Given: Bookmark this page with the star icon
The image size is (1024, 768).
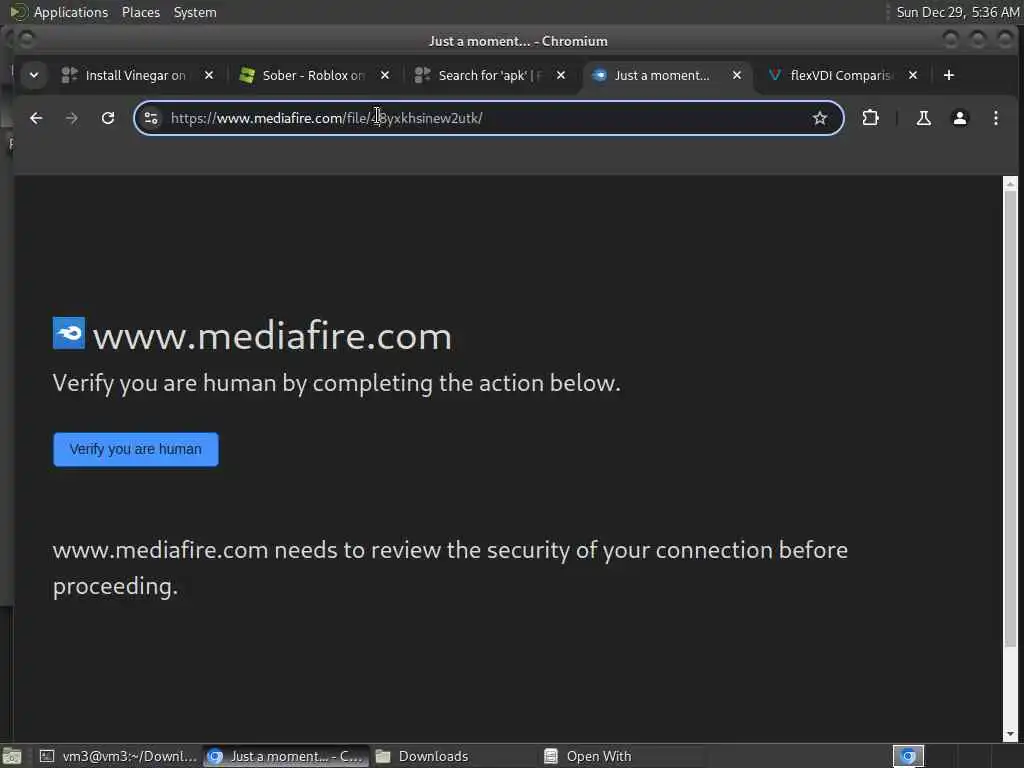Looking at the screenshot, I should (820, 118).
